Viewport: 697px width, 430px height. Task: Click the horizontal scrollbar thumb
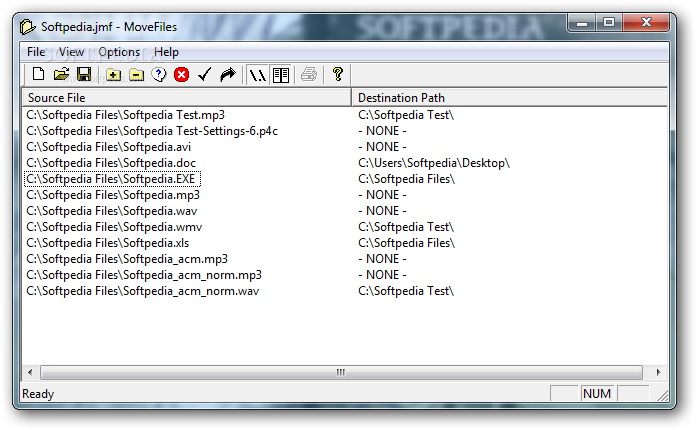point(341,372)
